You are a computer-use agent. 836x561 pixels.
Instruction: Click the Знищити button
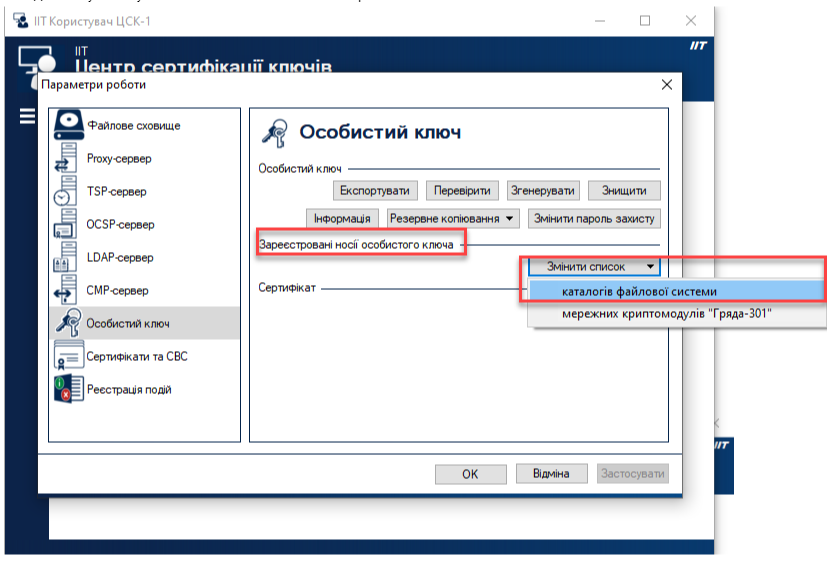click(624, 190)
